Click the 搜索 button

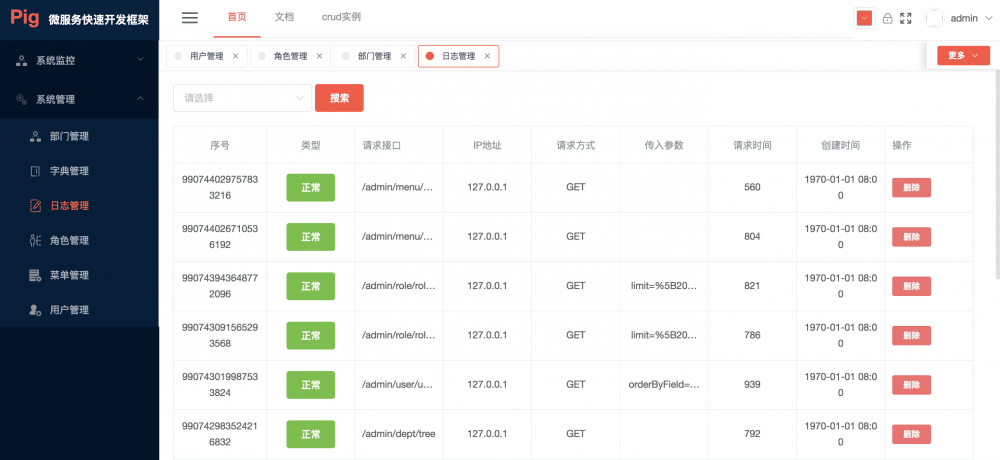click(x=339, y=98)
